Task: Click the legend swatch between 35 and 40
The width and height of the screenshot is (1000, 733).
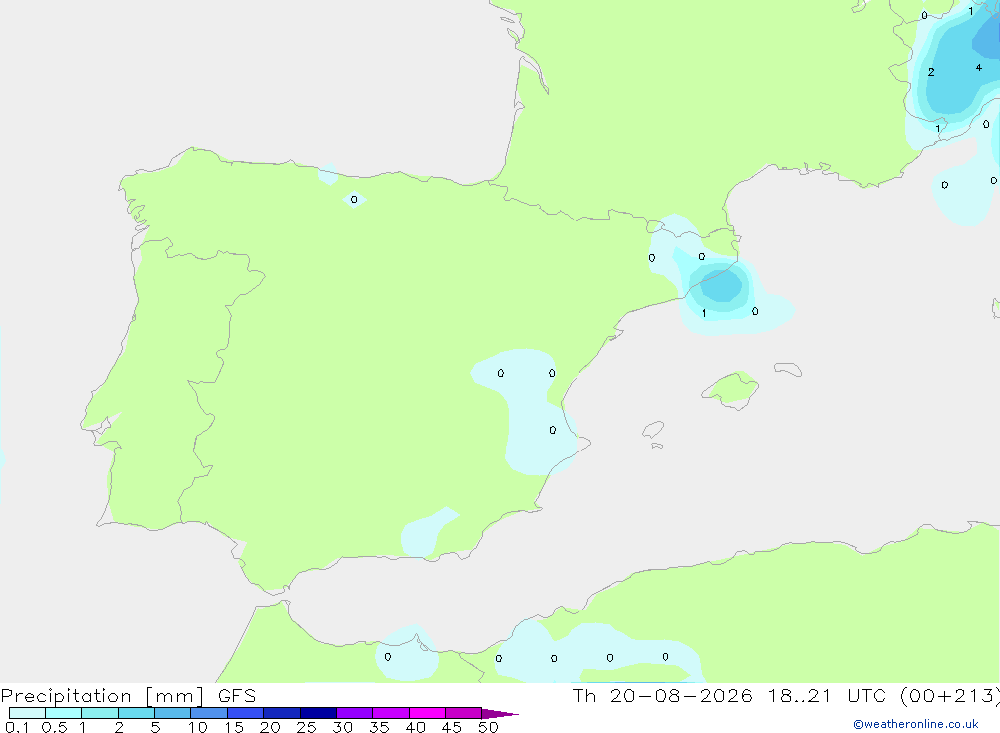Action: coord(391,713)
